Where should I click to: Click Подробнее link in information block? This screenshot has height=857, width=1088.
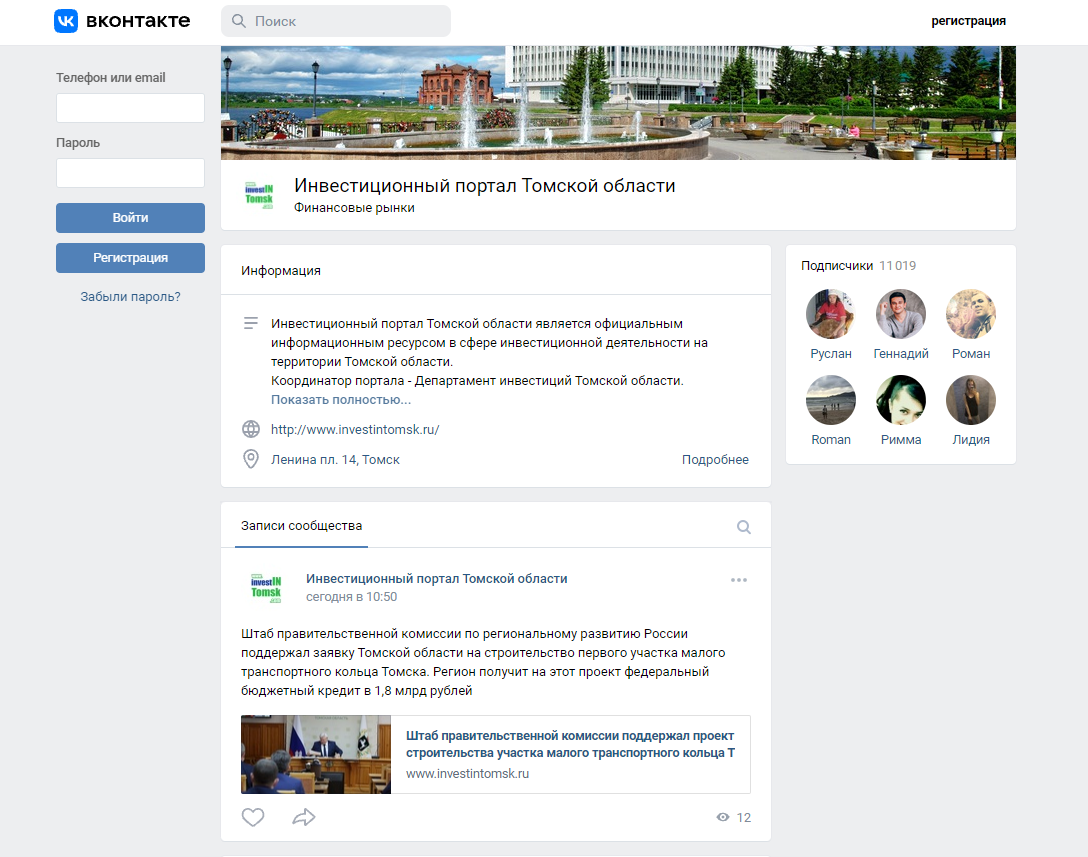coord(715,459)
